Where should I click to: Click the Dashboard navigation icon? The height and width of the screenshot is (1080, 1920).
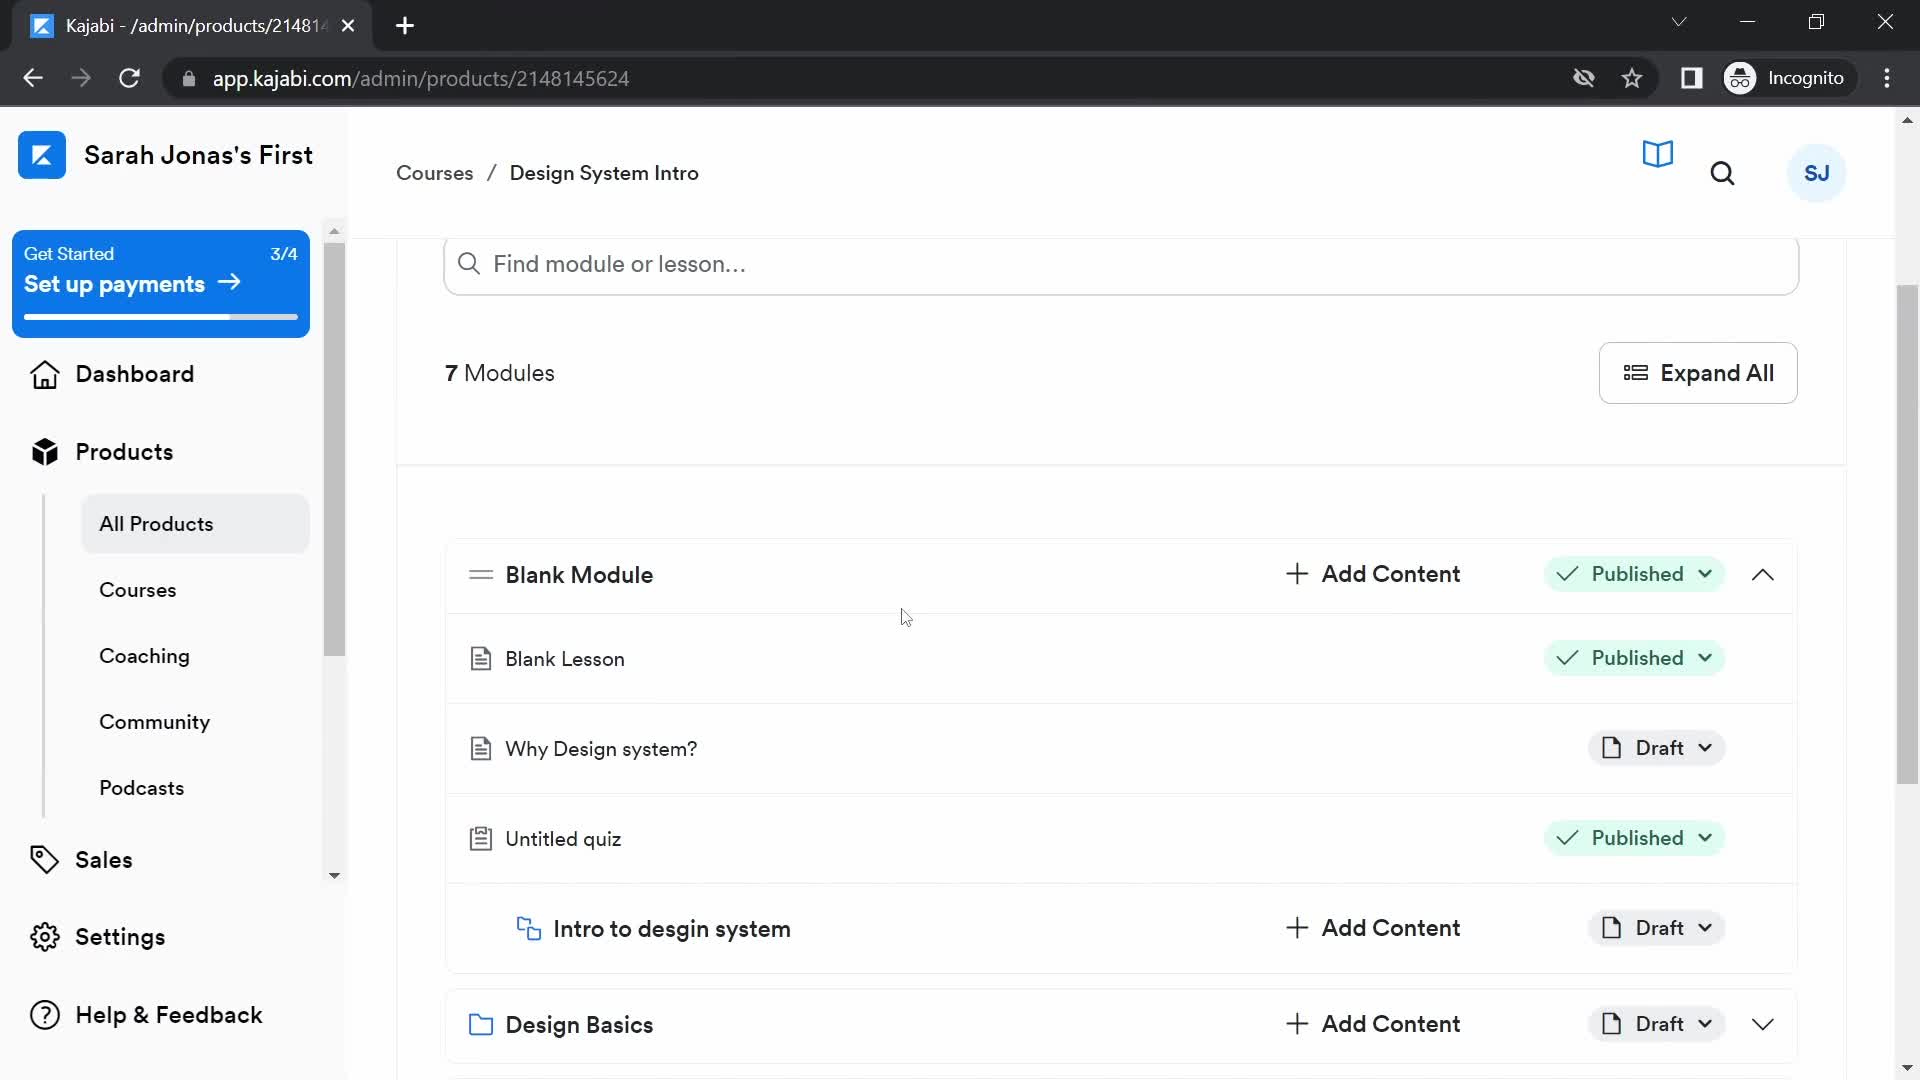[x=44, y=375]
